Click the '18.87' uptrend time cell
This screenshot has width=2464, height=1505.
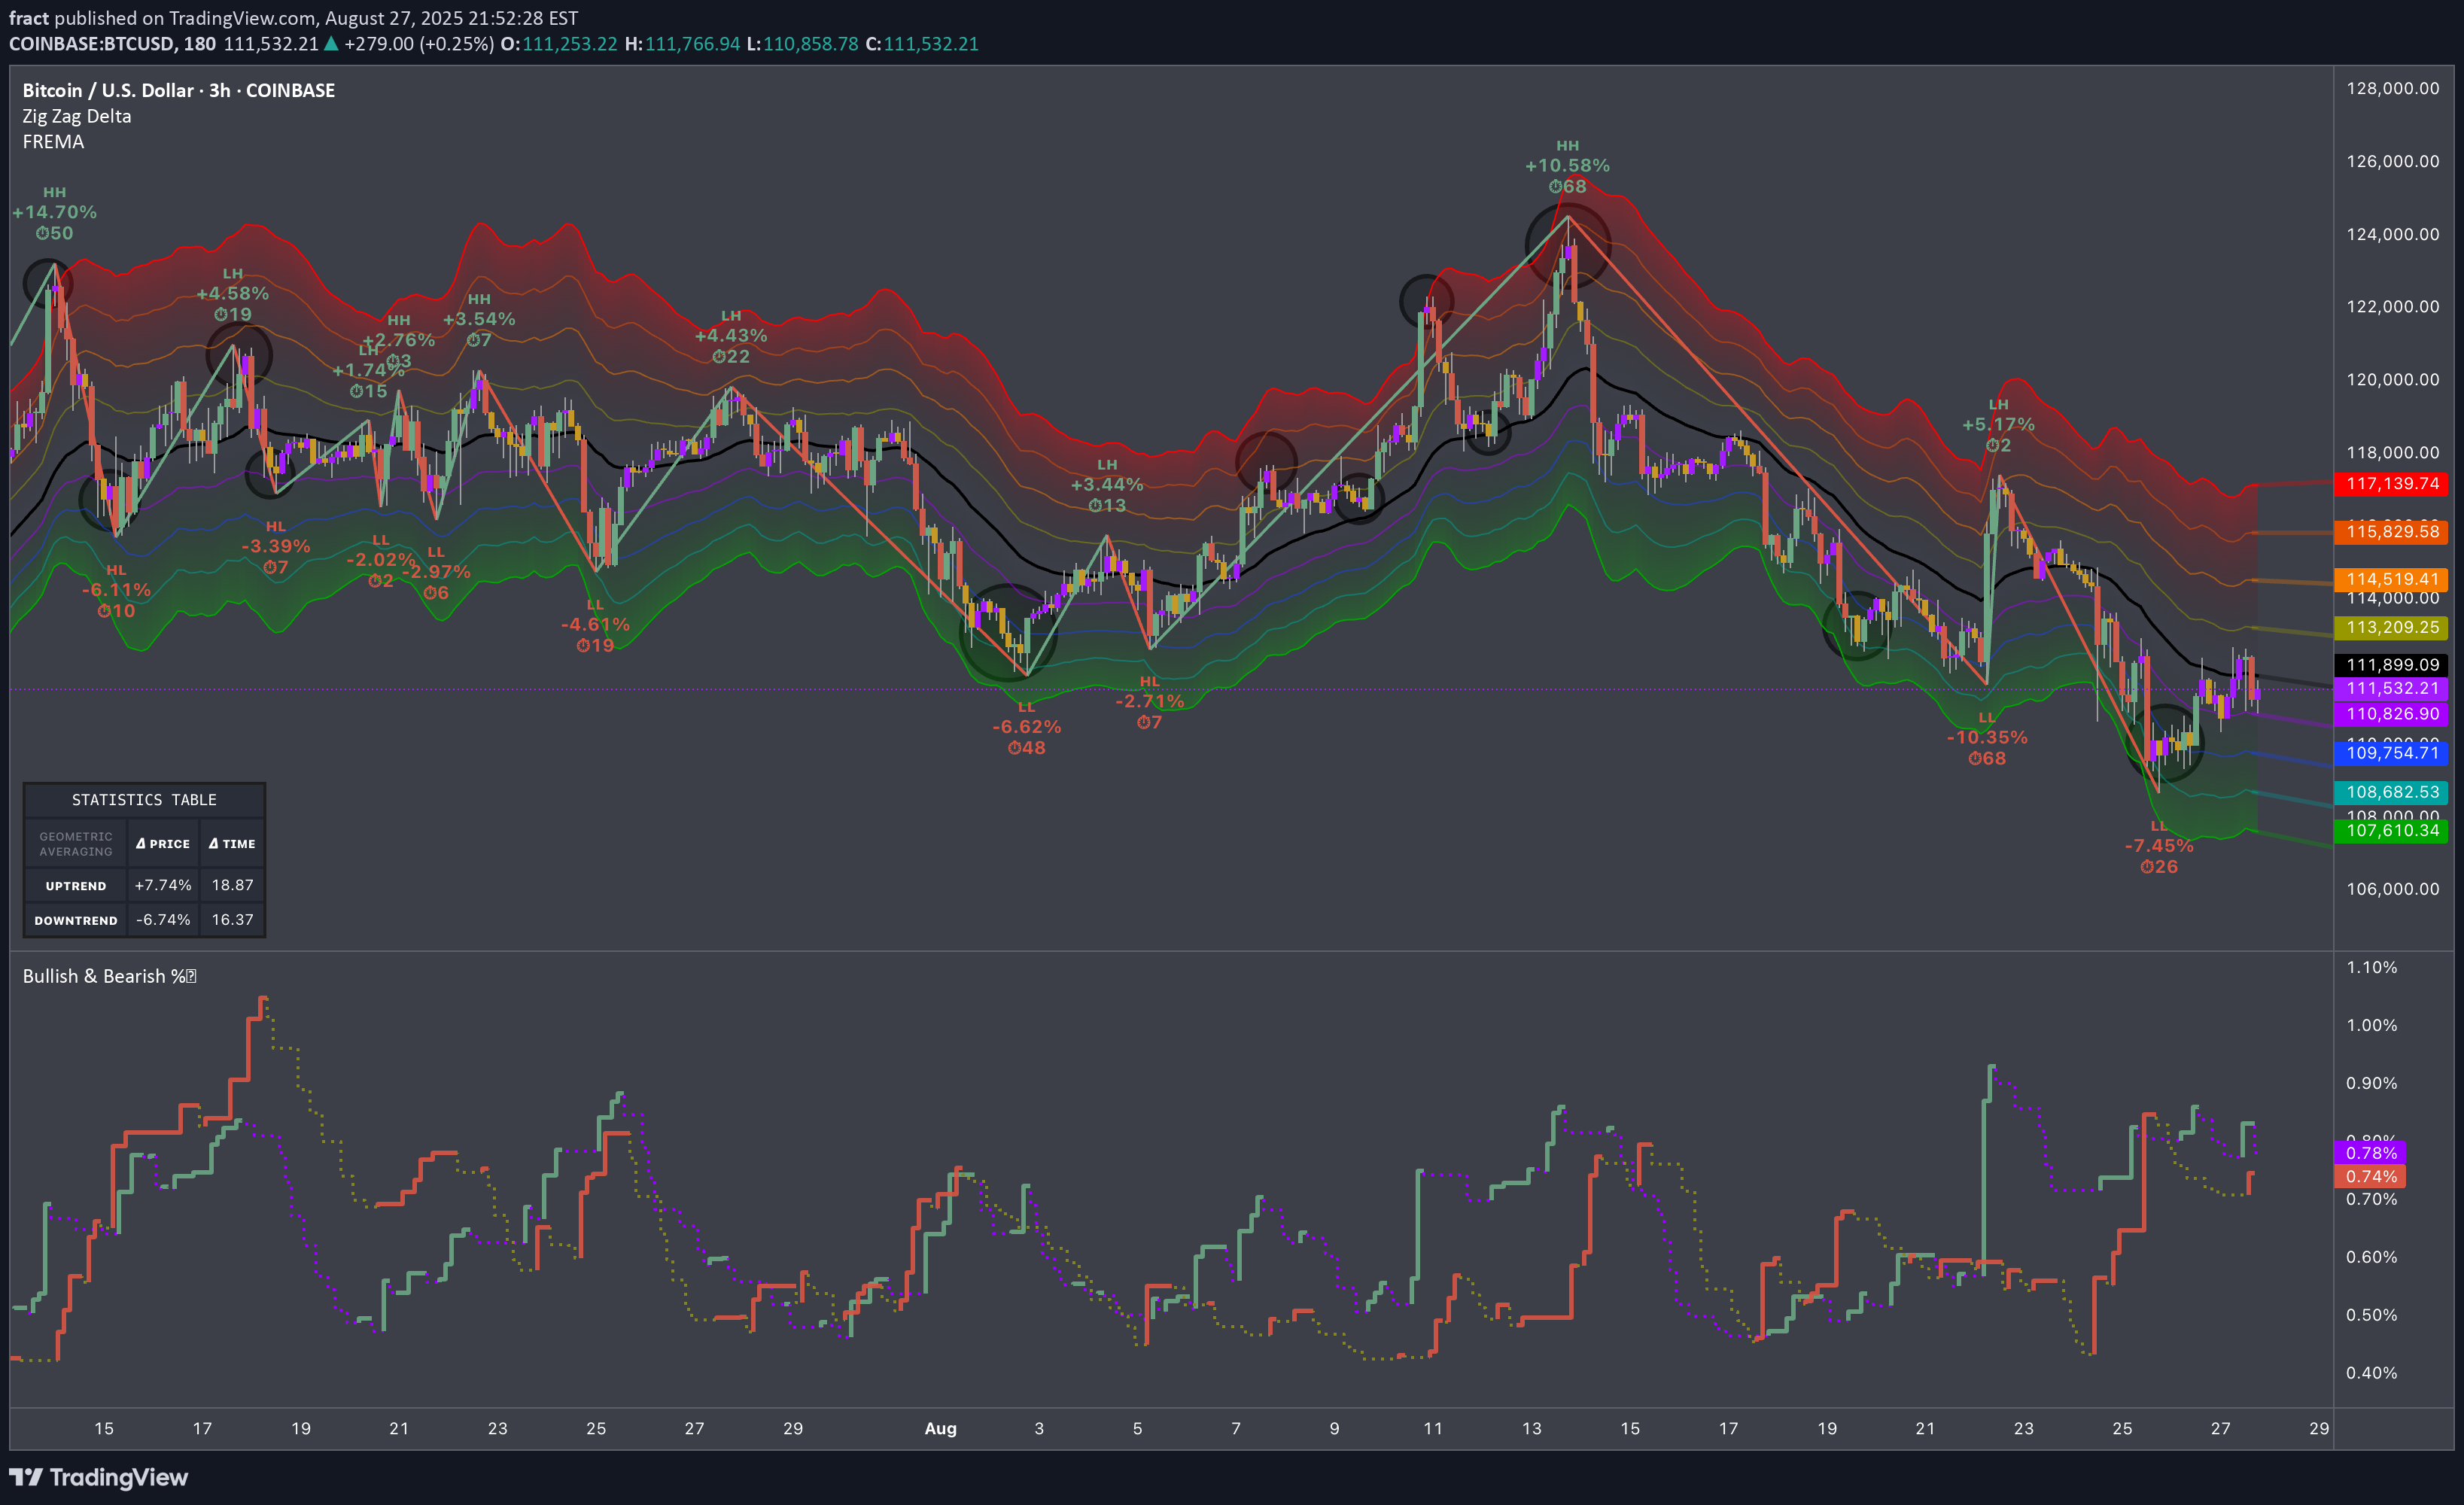tap(232, 886)
